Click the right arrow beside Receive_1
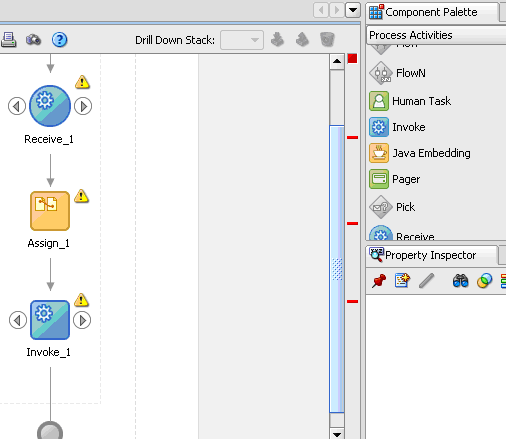This screenshot has width=506, height=439. [83, 106]
